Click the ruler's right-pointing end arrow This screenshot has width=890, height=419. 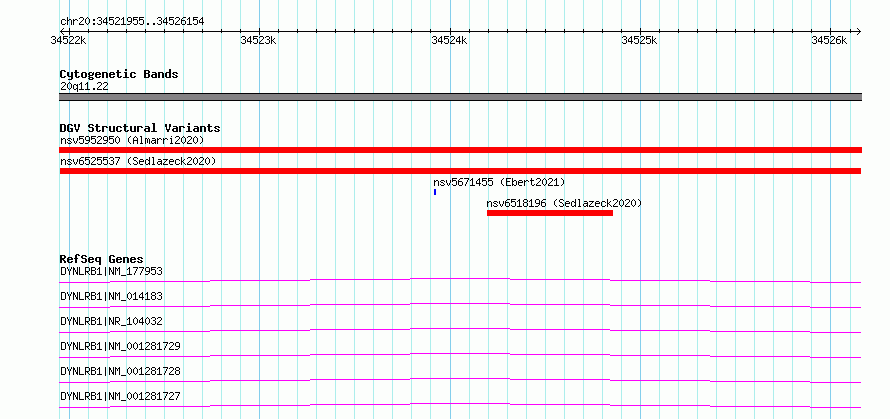(858, 31)
